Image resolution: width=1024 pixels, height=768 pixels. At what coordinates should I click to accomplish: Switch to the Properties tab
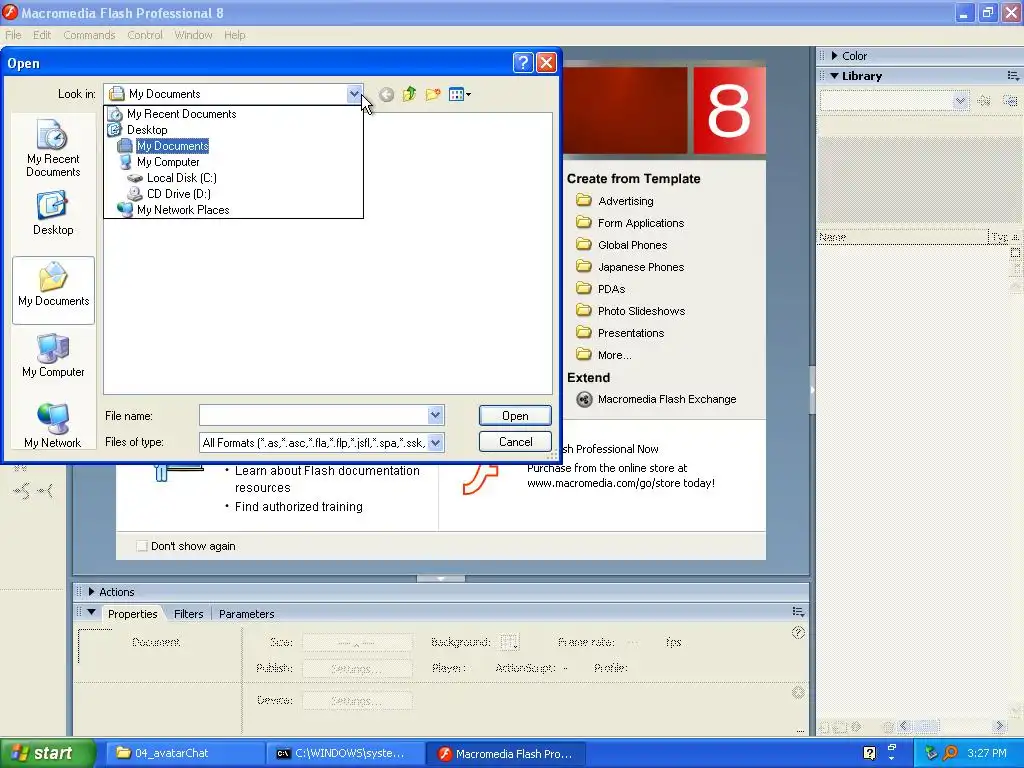(x=133, y=614)
